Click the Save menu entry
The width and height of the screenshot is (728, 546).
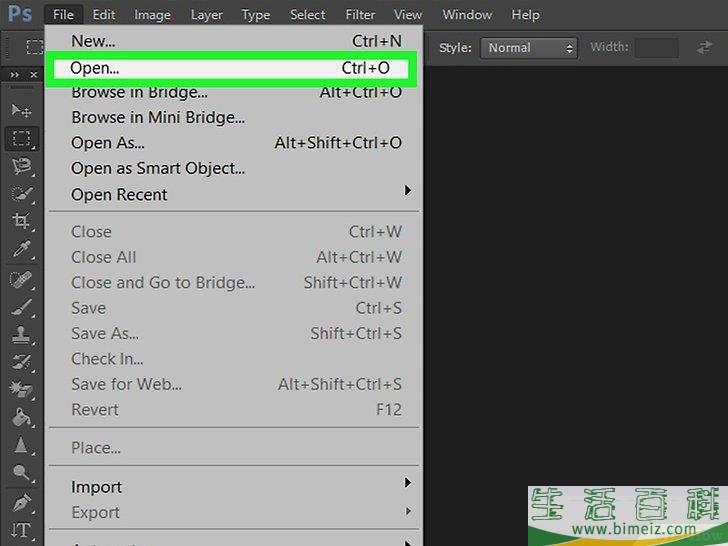click(x=236, y=308)
